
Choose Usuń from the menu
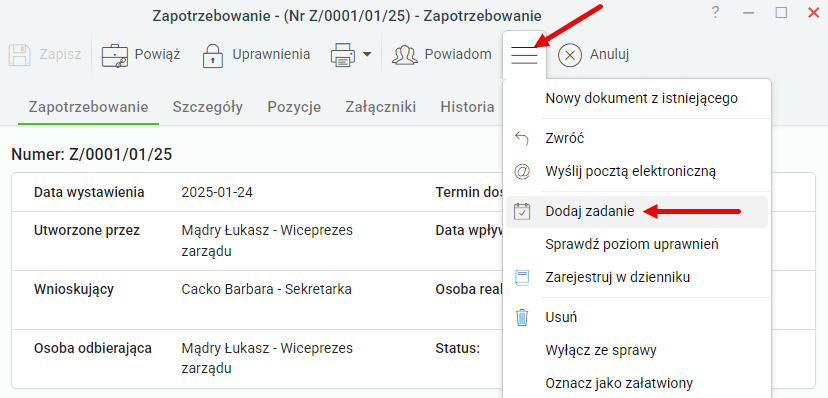click(637, 317)
